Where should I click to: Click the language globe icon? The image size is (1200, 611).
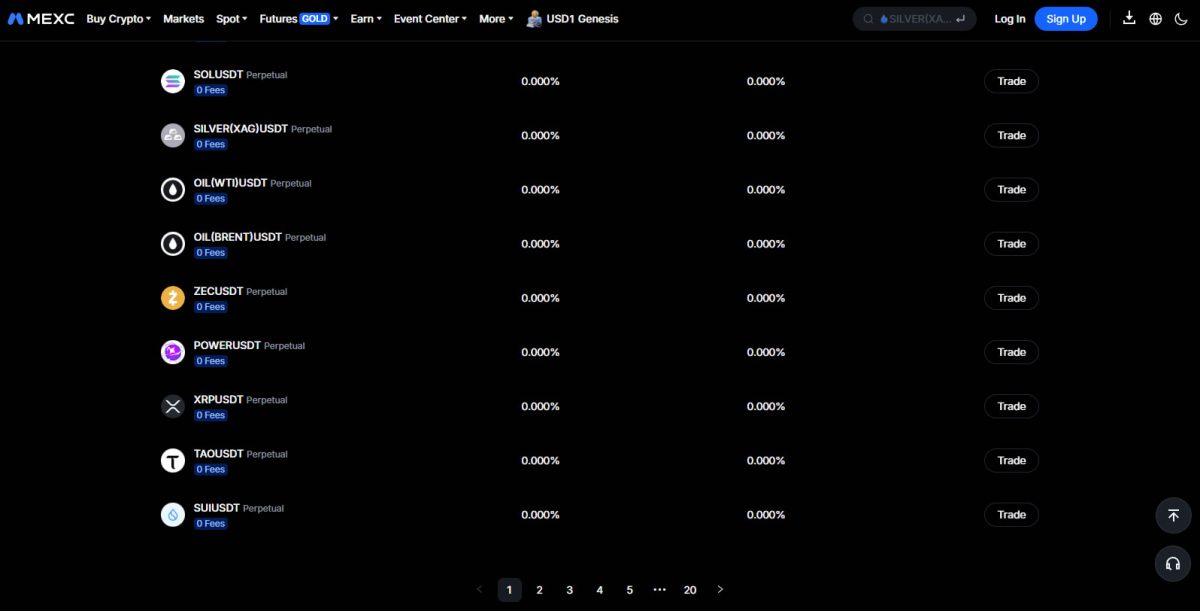point(1157,18)
